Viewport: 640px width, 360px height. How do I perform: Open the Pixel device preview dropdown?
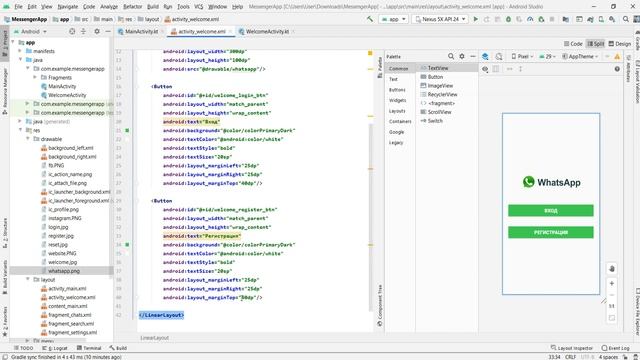click(x=522, y=56)
